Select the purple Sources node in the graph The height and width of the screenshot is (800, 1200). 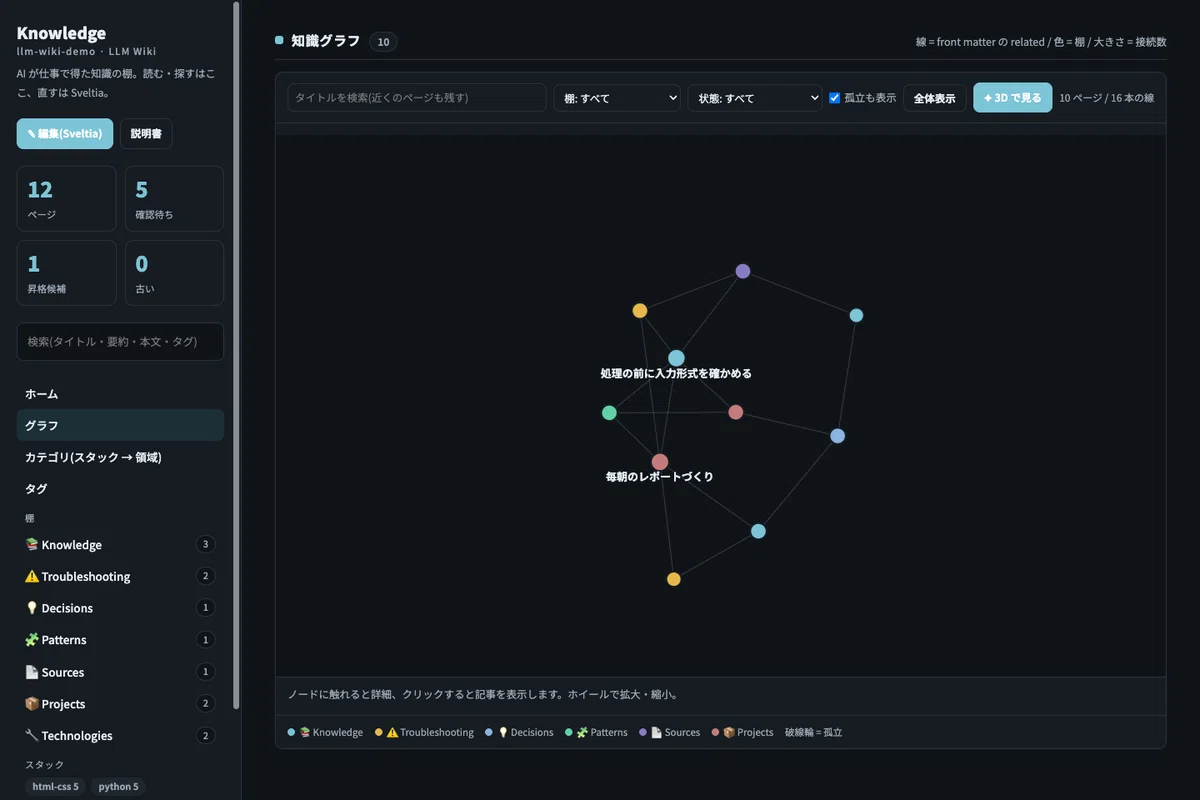743,271
